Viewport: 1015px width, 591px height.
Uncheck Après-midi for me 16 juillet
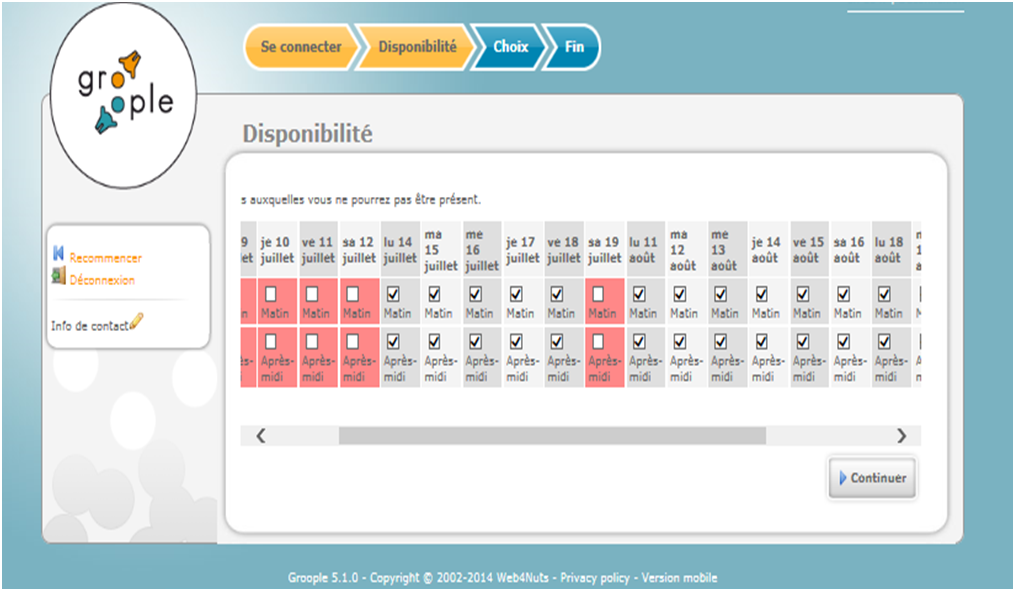[475, 341]
